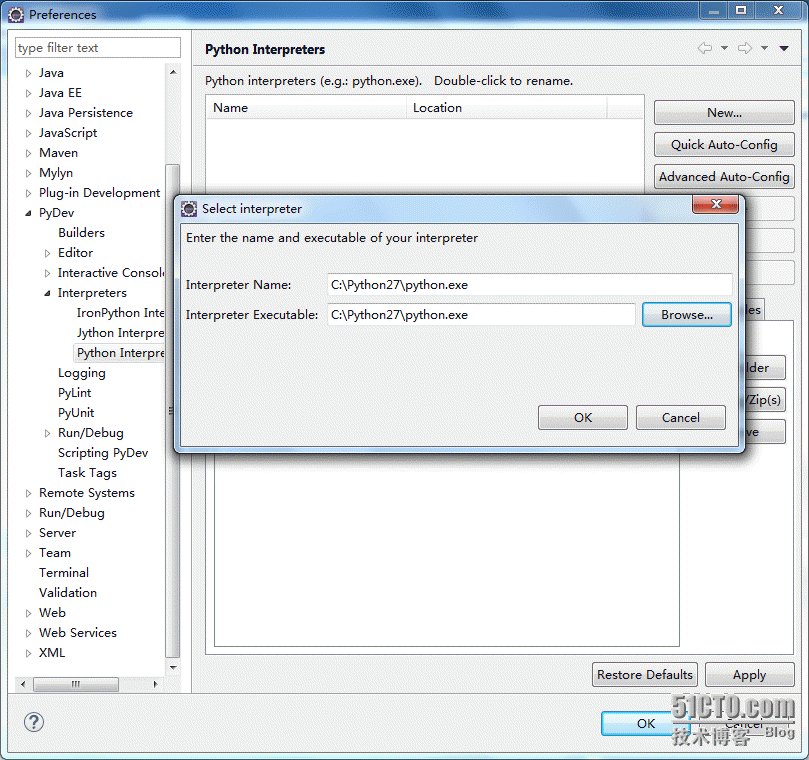Open back history dropdown arrow

[724, 48]
